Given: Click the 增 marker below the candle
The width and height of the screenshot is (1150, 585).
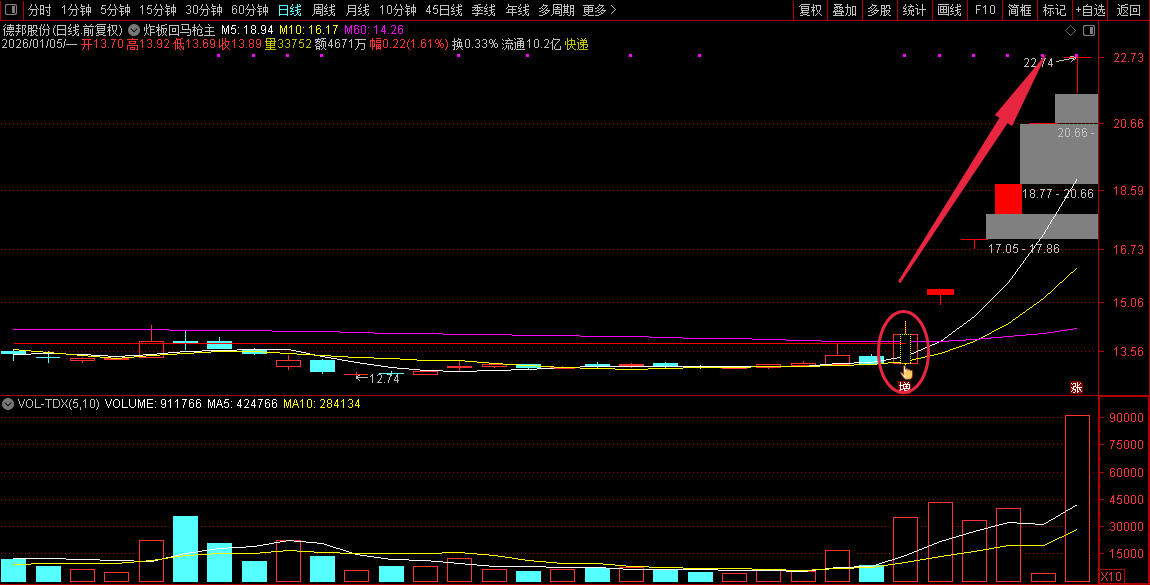Looking at the screenshot, I should pos(905,386).
